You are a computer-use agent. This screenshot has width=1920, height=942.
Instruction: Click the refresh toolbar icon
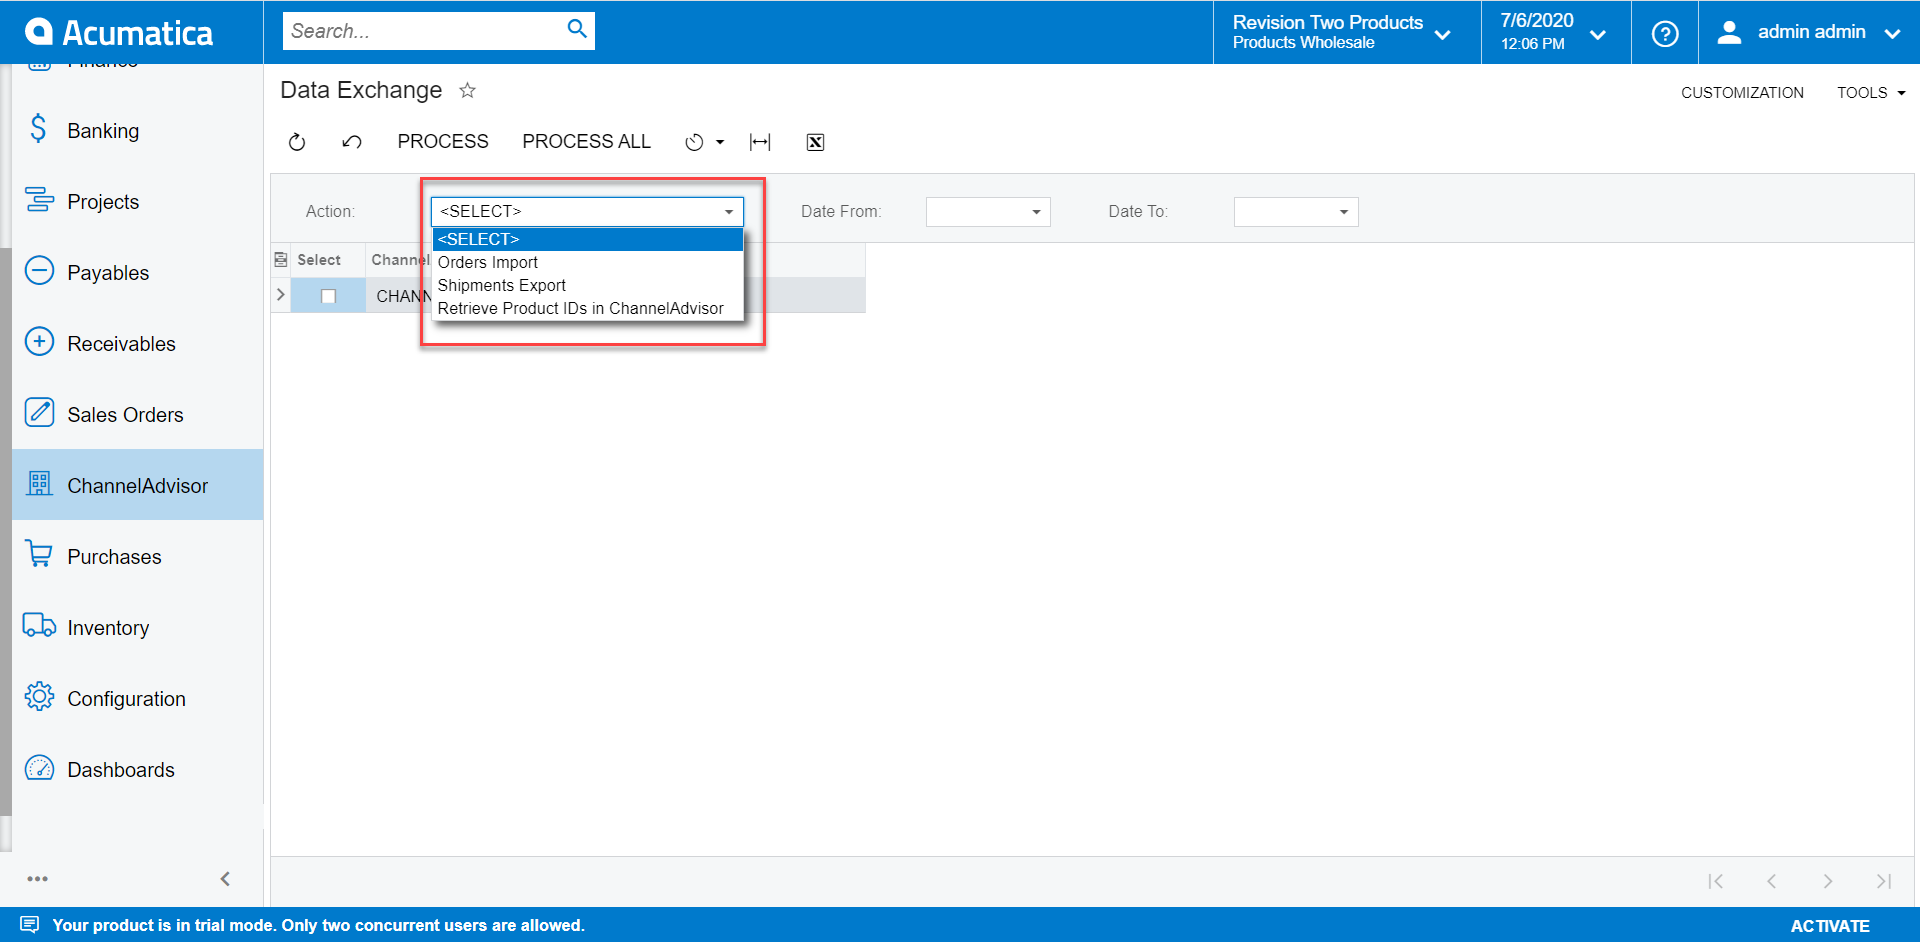297,142
